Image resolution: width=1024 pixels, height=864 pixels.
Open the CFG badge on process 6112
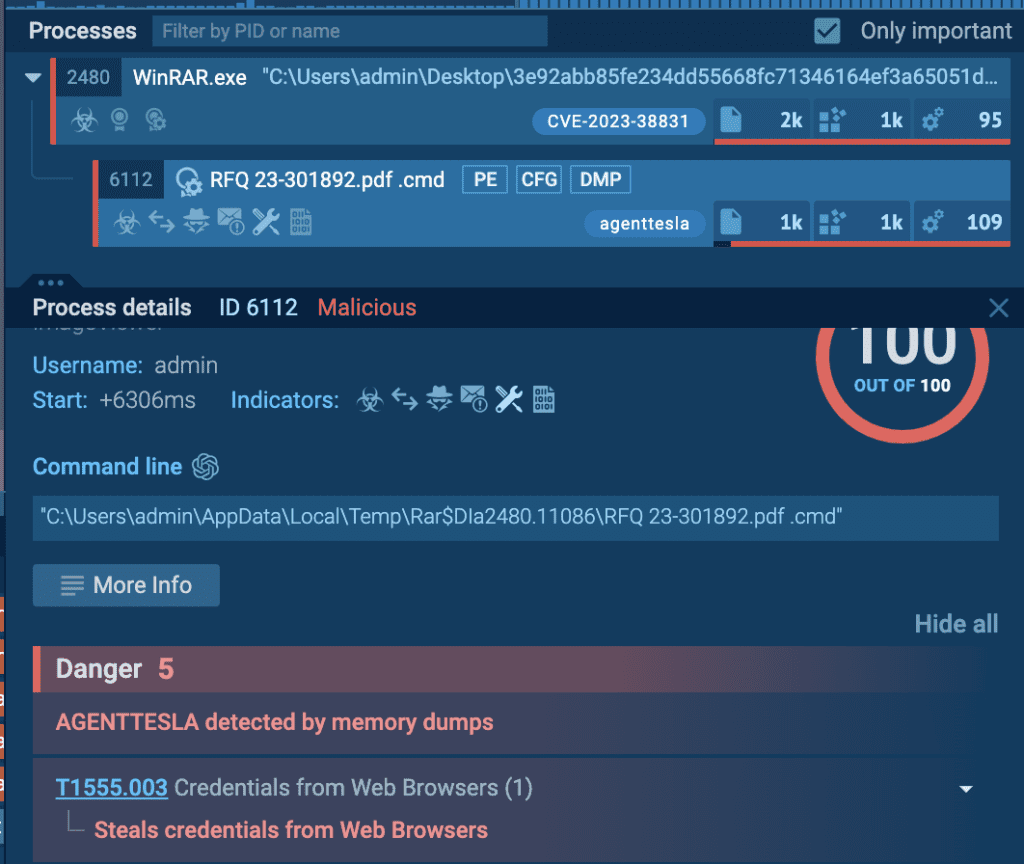[539, 180]
